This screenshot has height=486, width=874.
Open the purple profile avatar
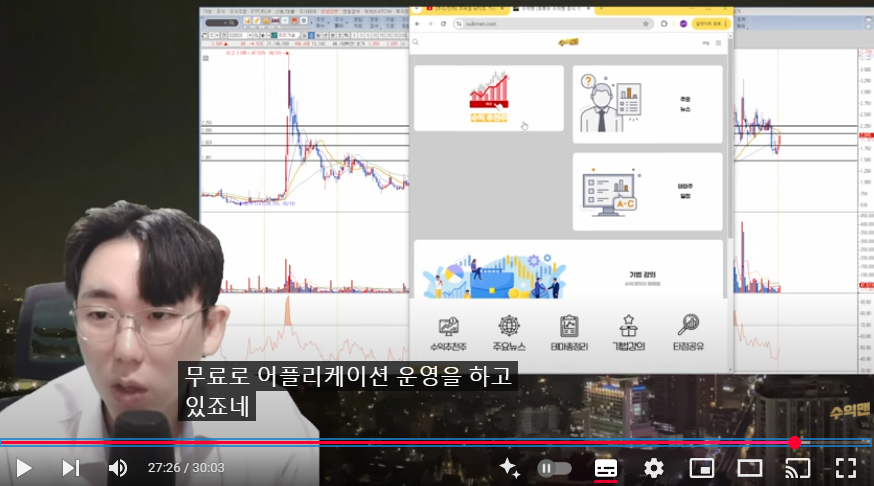click(683, 23)
